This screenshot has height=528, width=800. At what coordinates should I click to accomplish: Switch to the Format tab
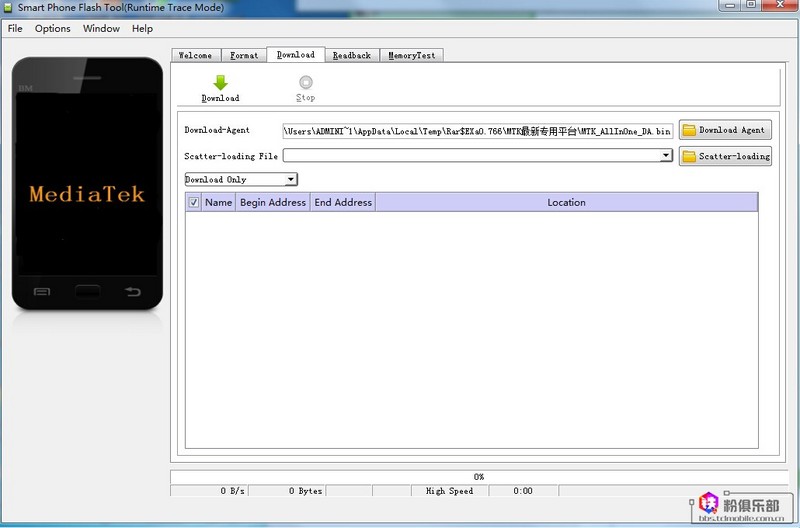(244, 55)
